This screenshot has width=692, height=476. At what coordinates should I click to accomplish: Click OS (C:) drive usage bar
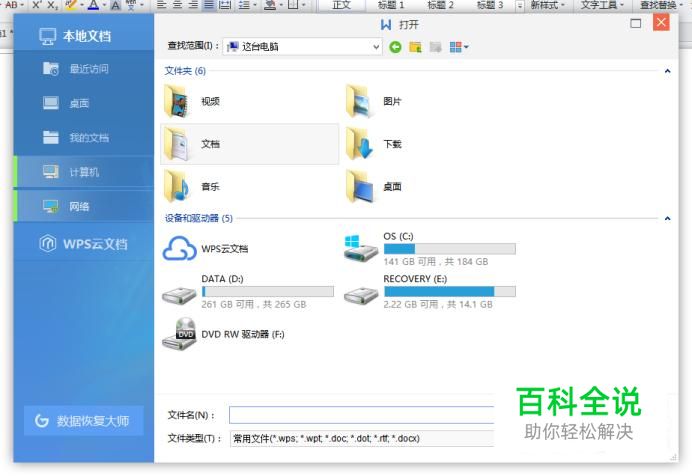pos(450,249)
